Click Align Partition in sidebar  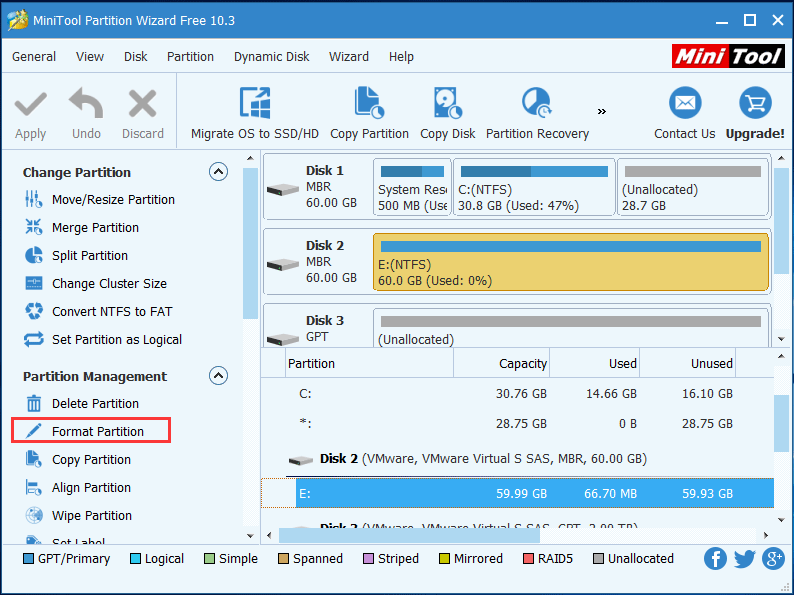tap(78, 488)
